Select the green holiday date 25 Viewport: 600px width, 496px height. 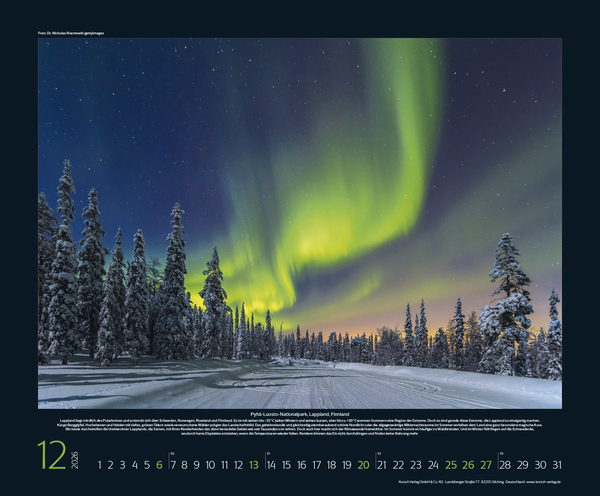point(451,465)
